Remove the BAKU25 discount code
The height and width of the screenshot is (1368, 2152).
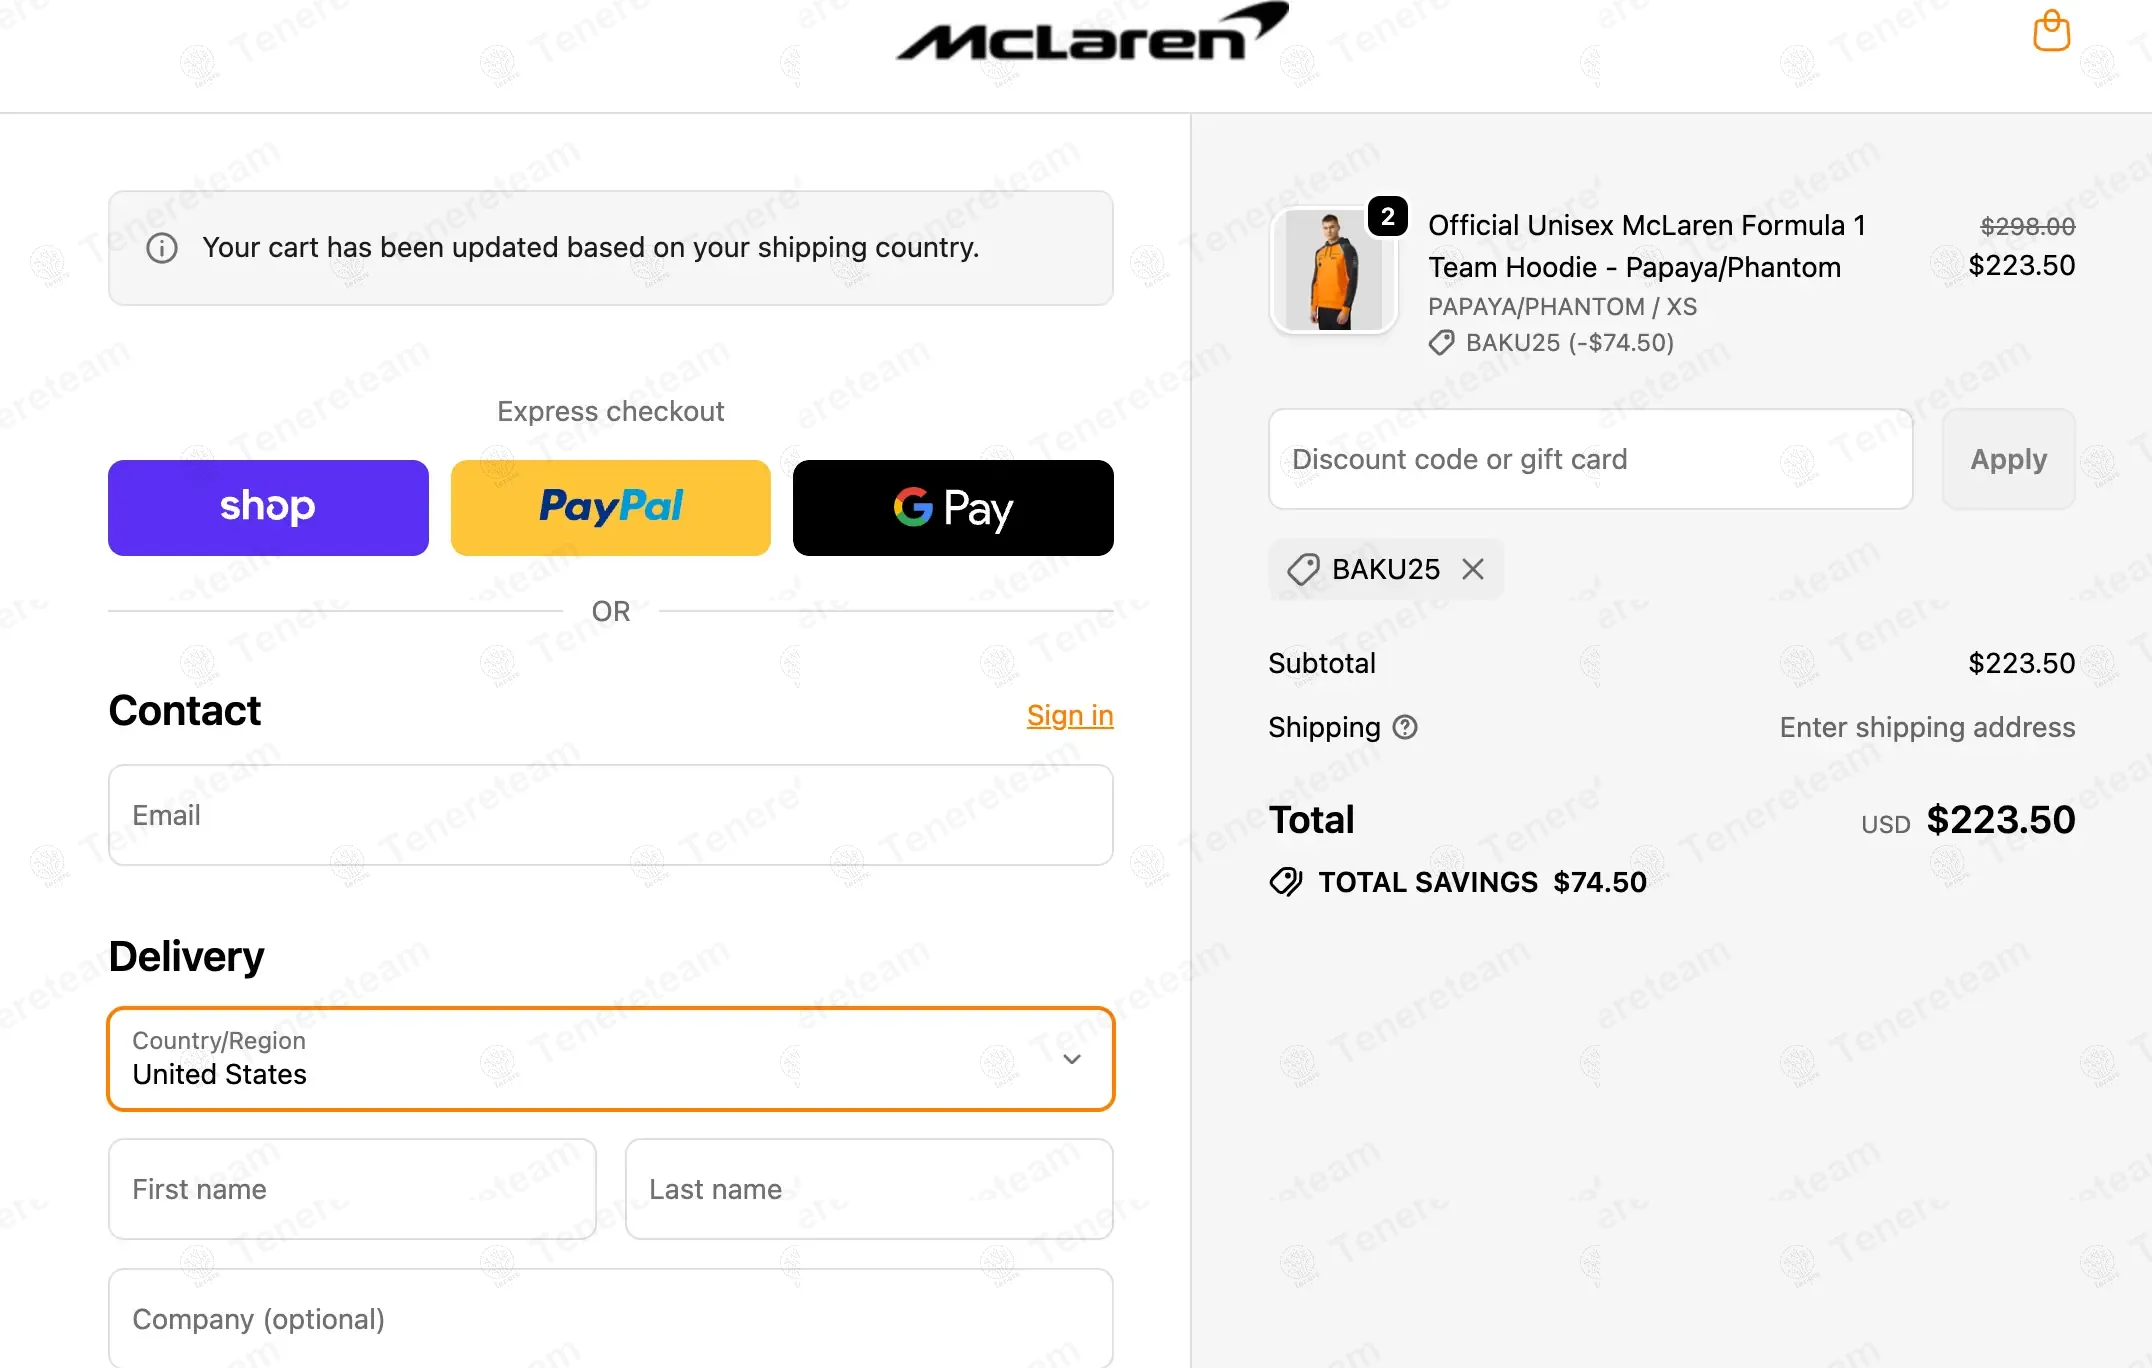tap(1473, 569)
